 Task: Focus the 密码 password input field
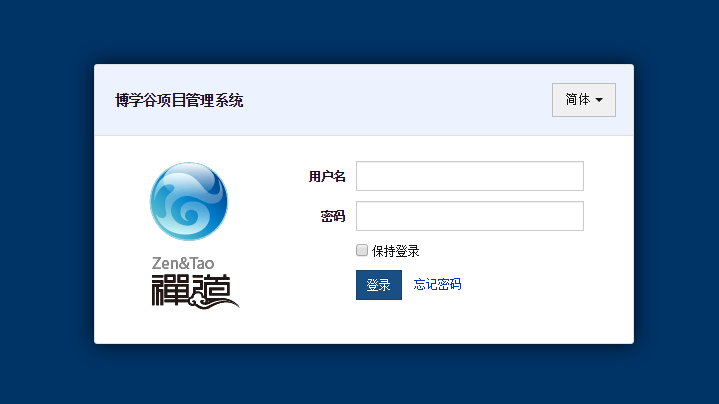(x=469, y=216)
